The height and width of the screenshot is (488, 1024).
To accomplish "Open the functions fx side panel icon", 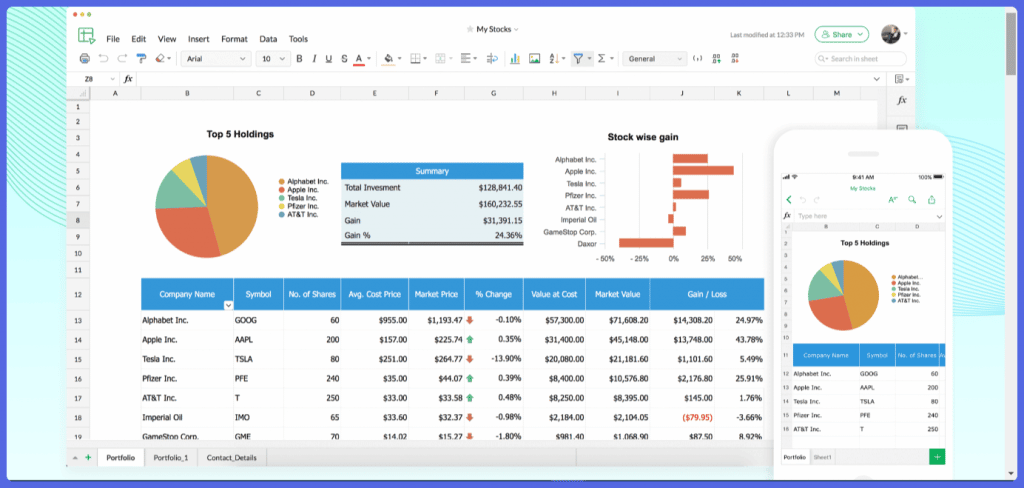I will [x=902, y=101].
